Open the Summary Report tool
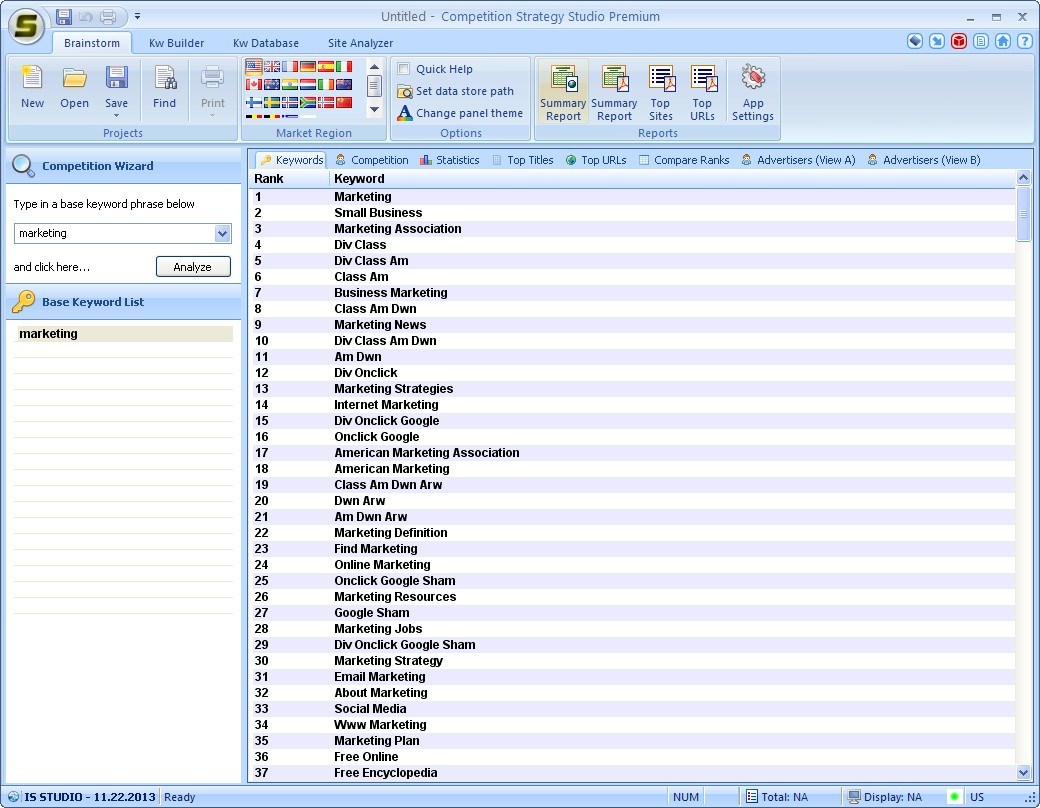1040x808 pixels. point(563,90)
